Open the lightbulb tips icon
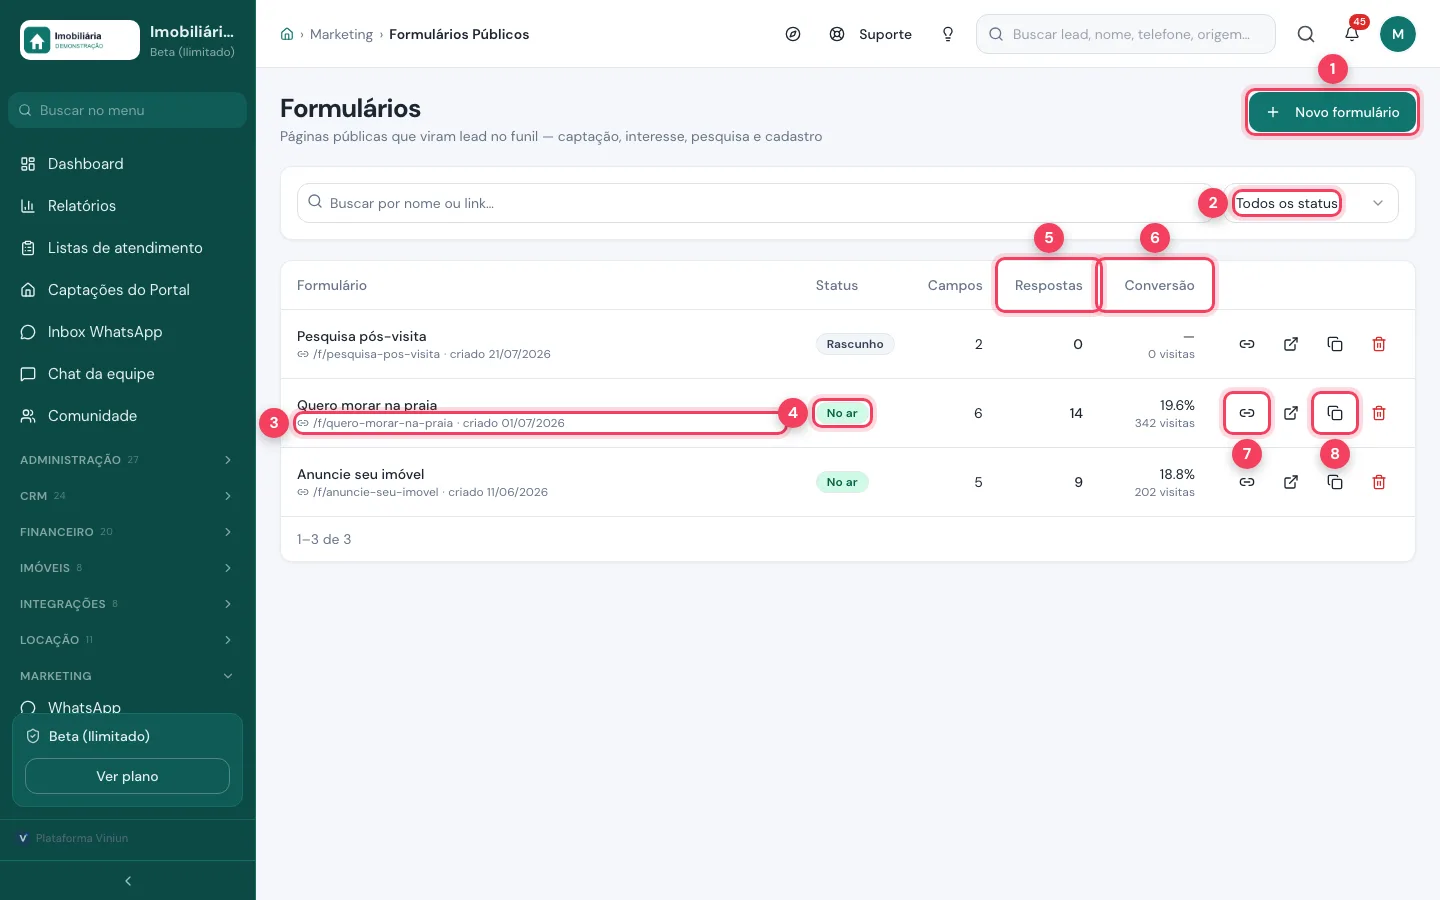Screen dimensions: 1440x900 tap(948, 34)
